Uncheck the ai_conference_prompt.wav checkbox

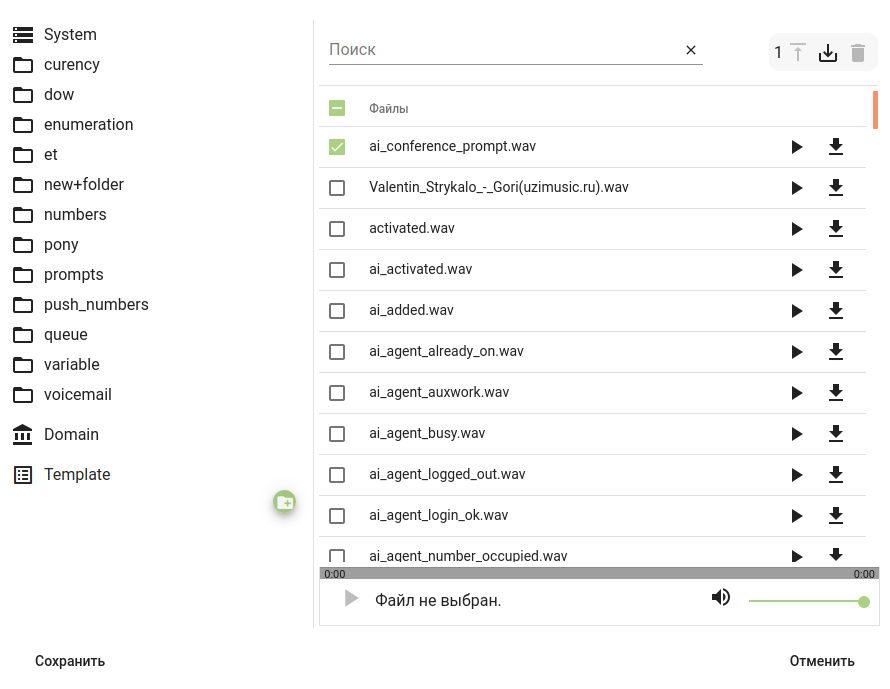[337, 147]
